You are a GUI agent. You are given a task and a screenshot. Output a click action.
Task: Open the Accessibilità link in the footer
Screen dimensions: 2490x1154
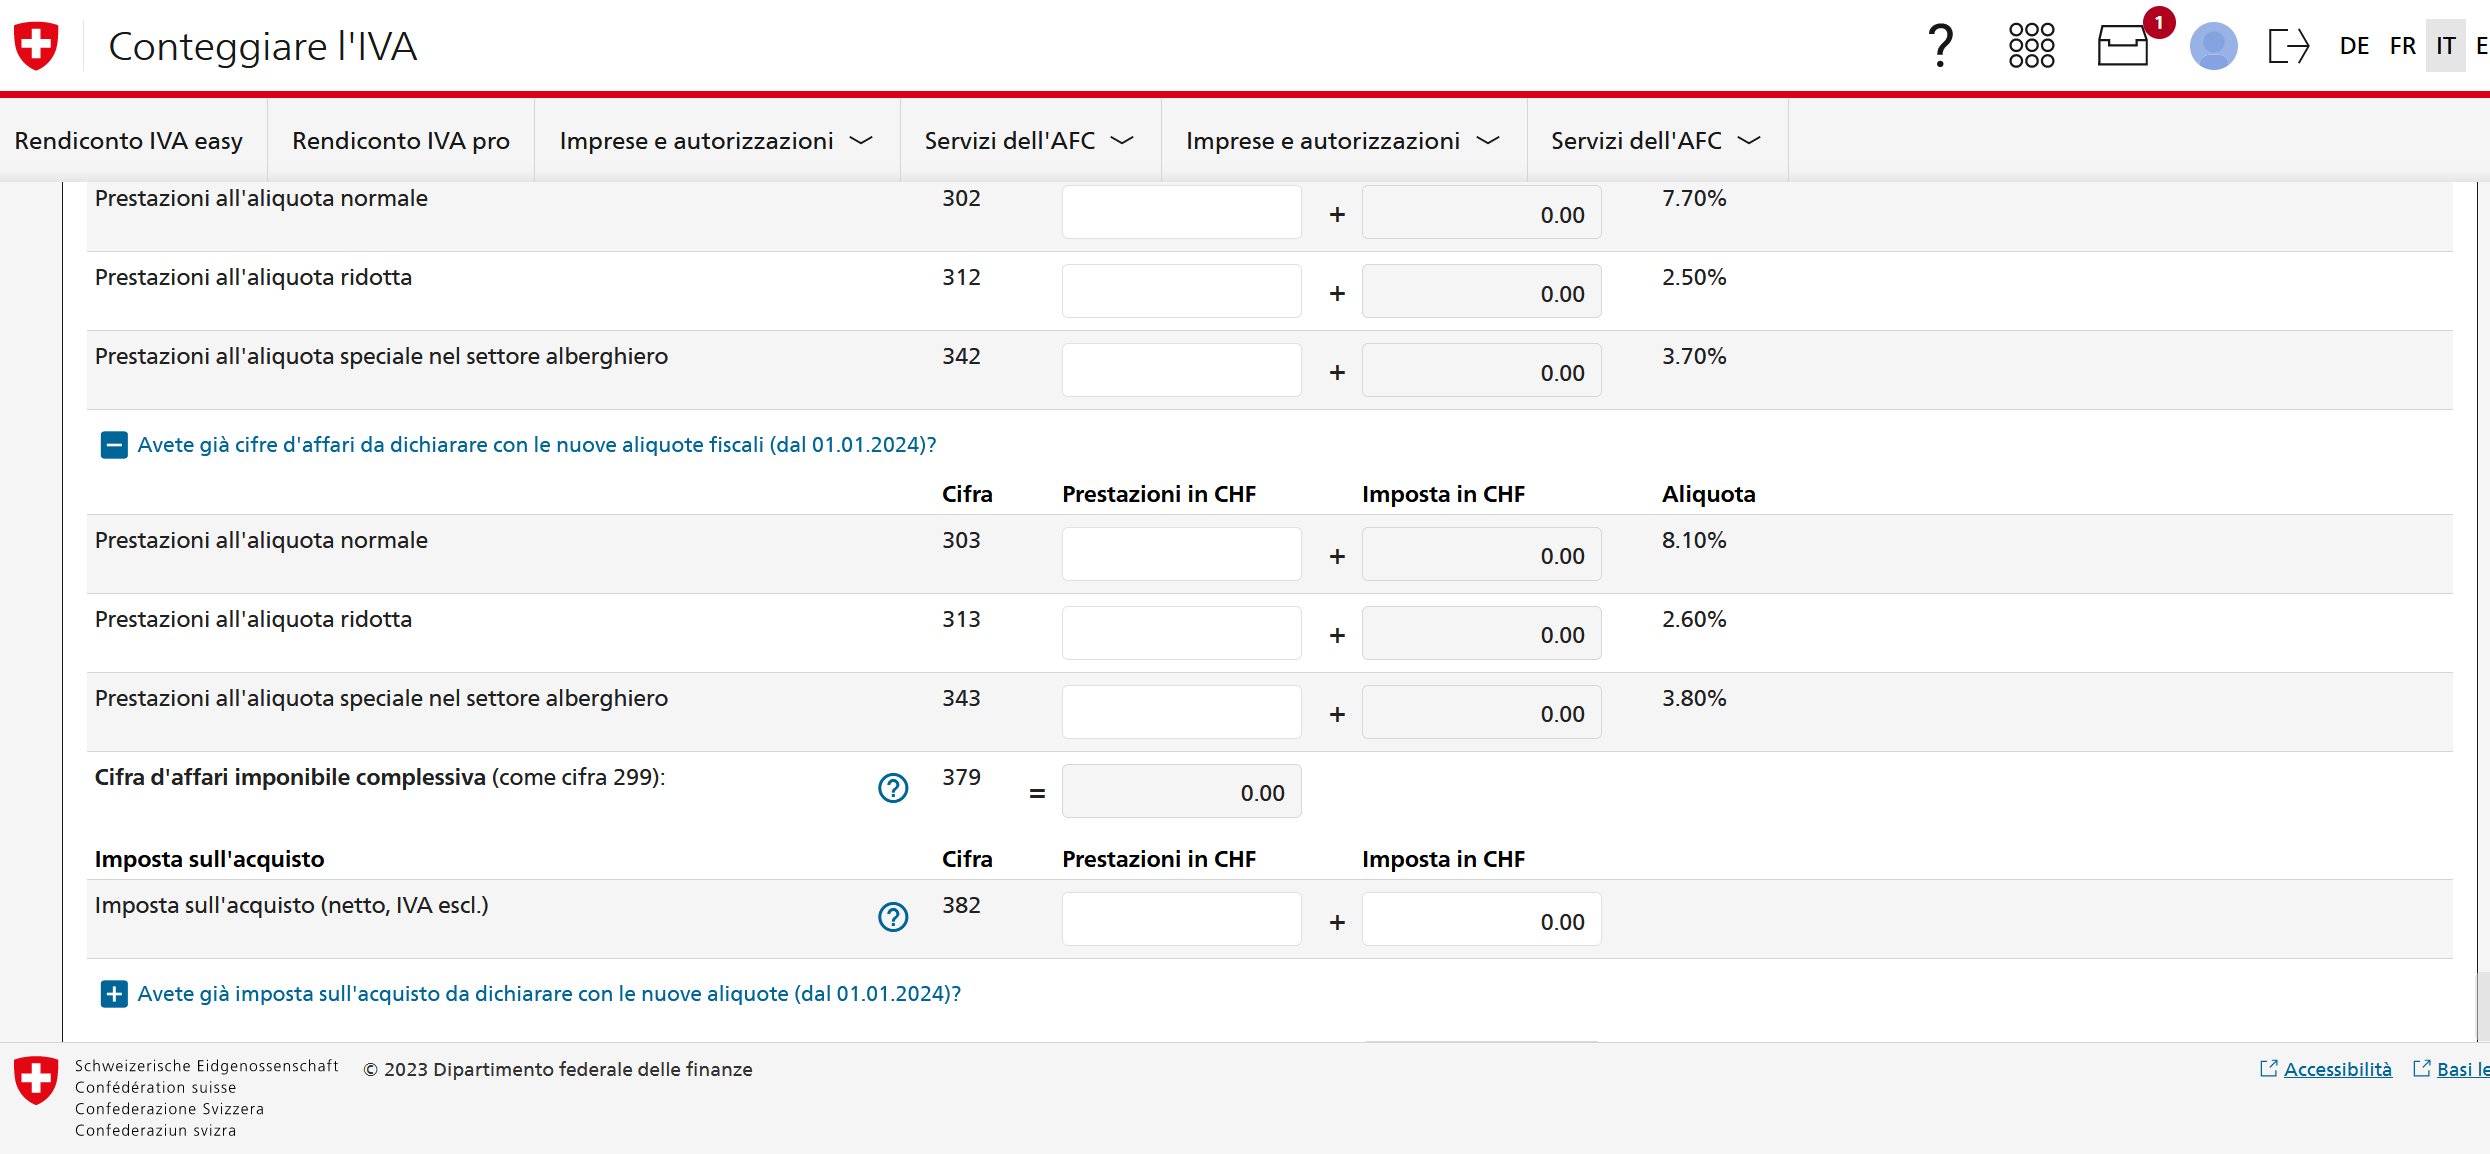tap(2337, 1069)
